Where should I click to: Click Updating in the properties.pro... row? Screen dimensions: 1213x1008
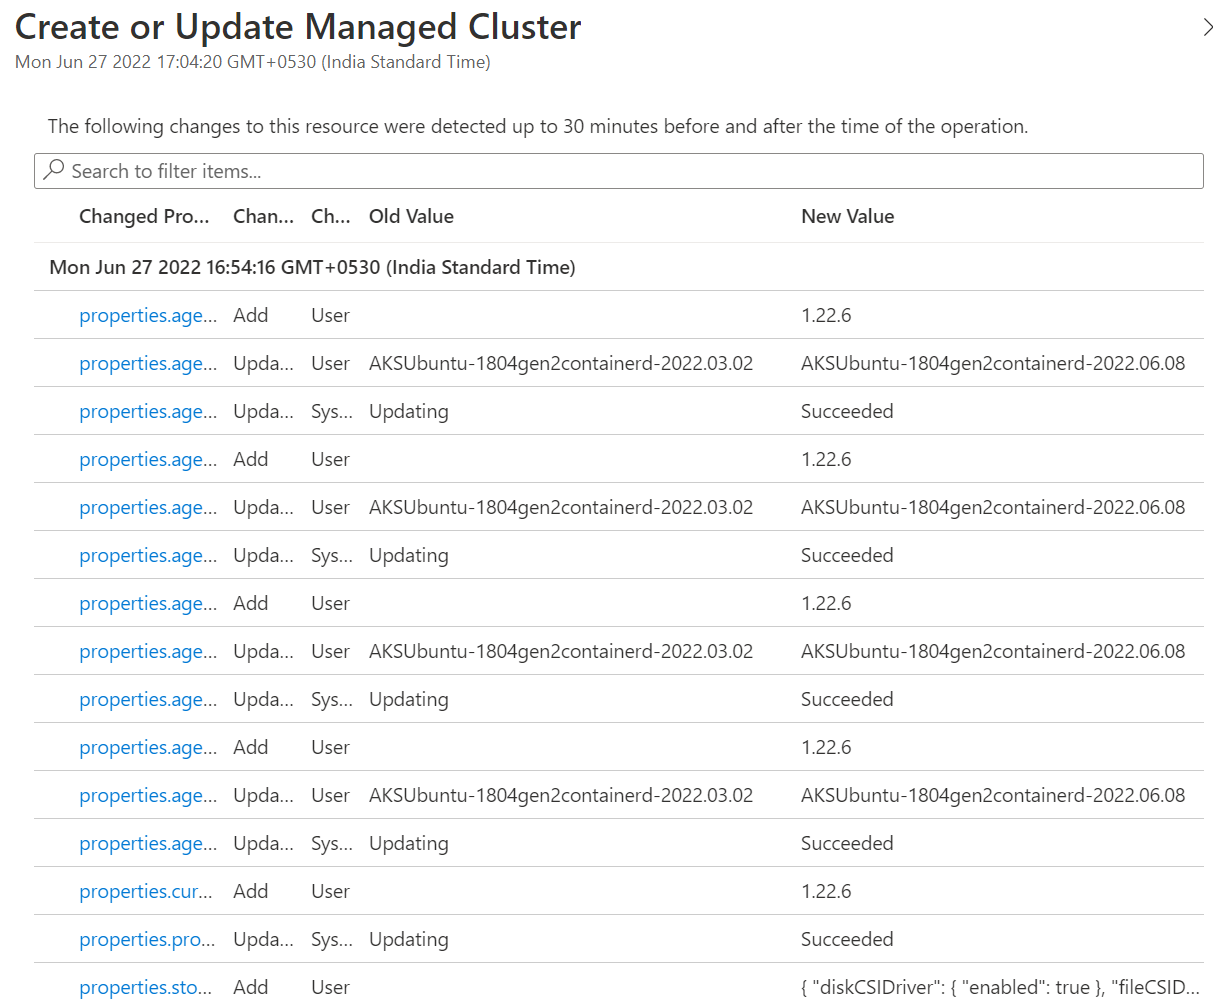pos(408,939)
